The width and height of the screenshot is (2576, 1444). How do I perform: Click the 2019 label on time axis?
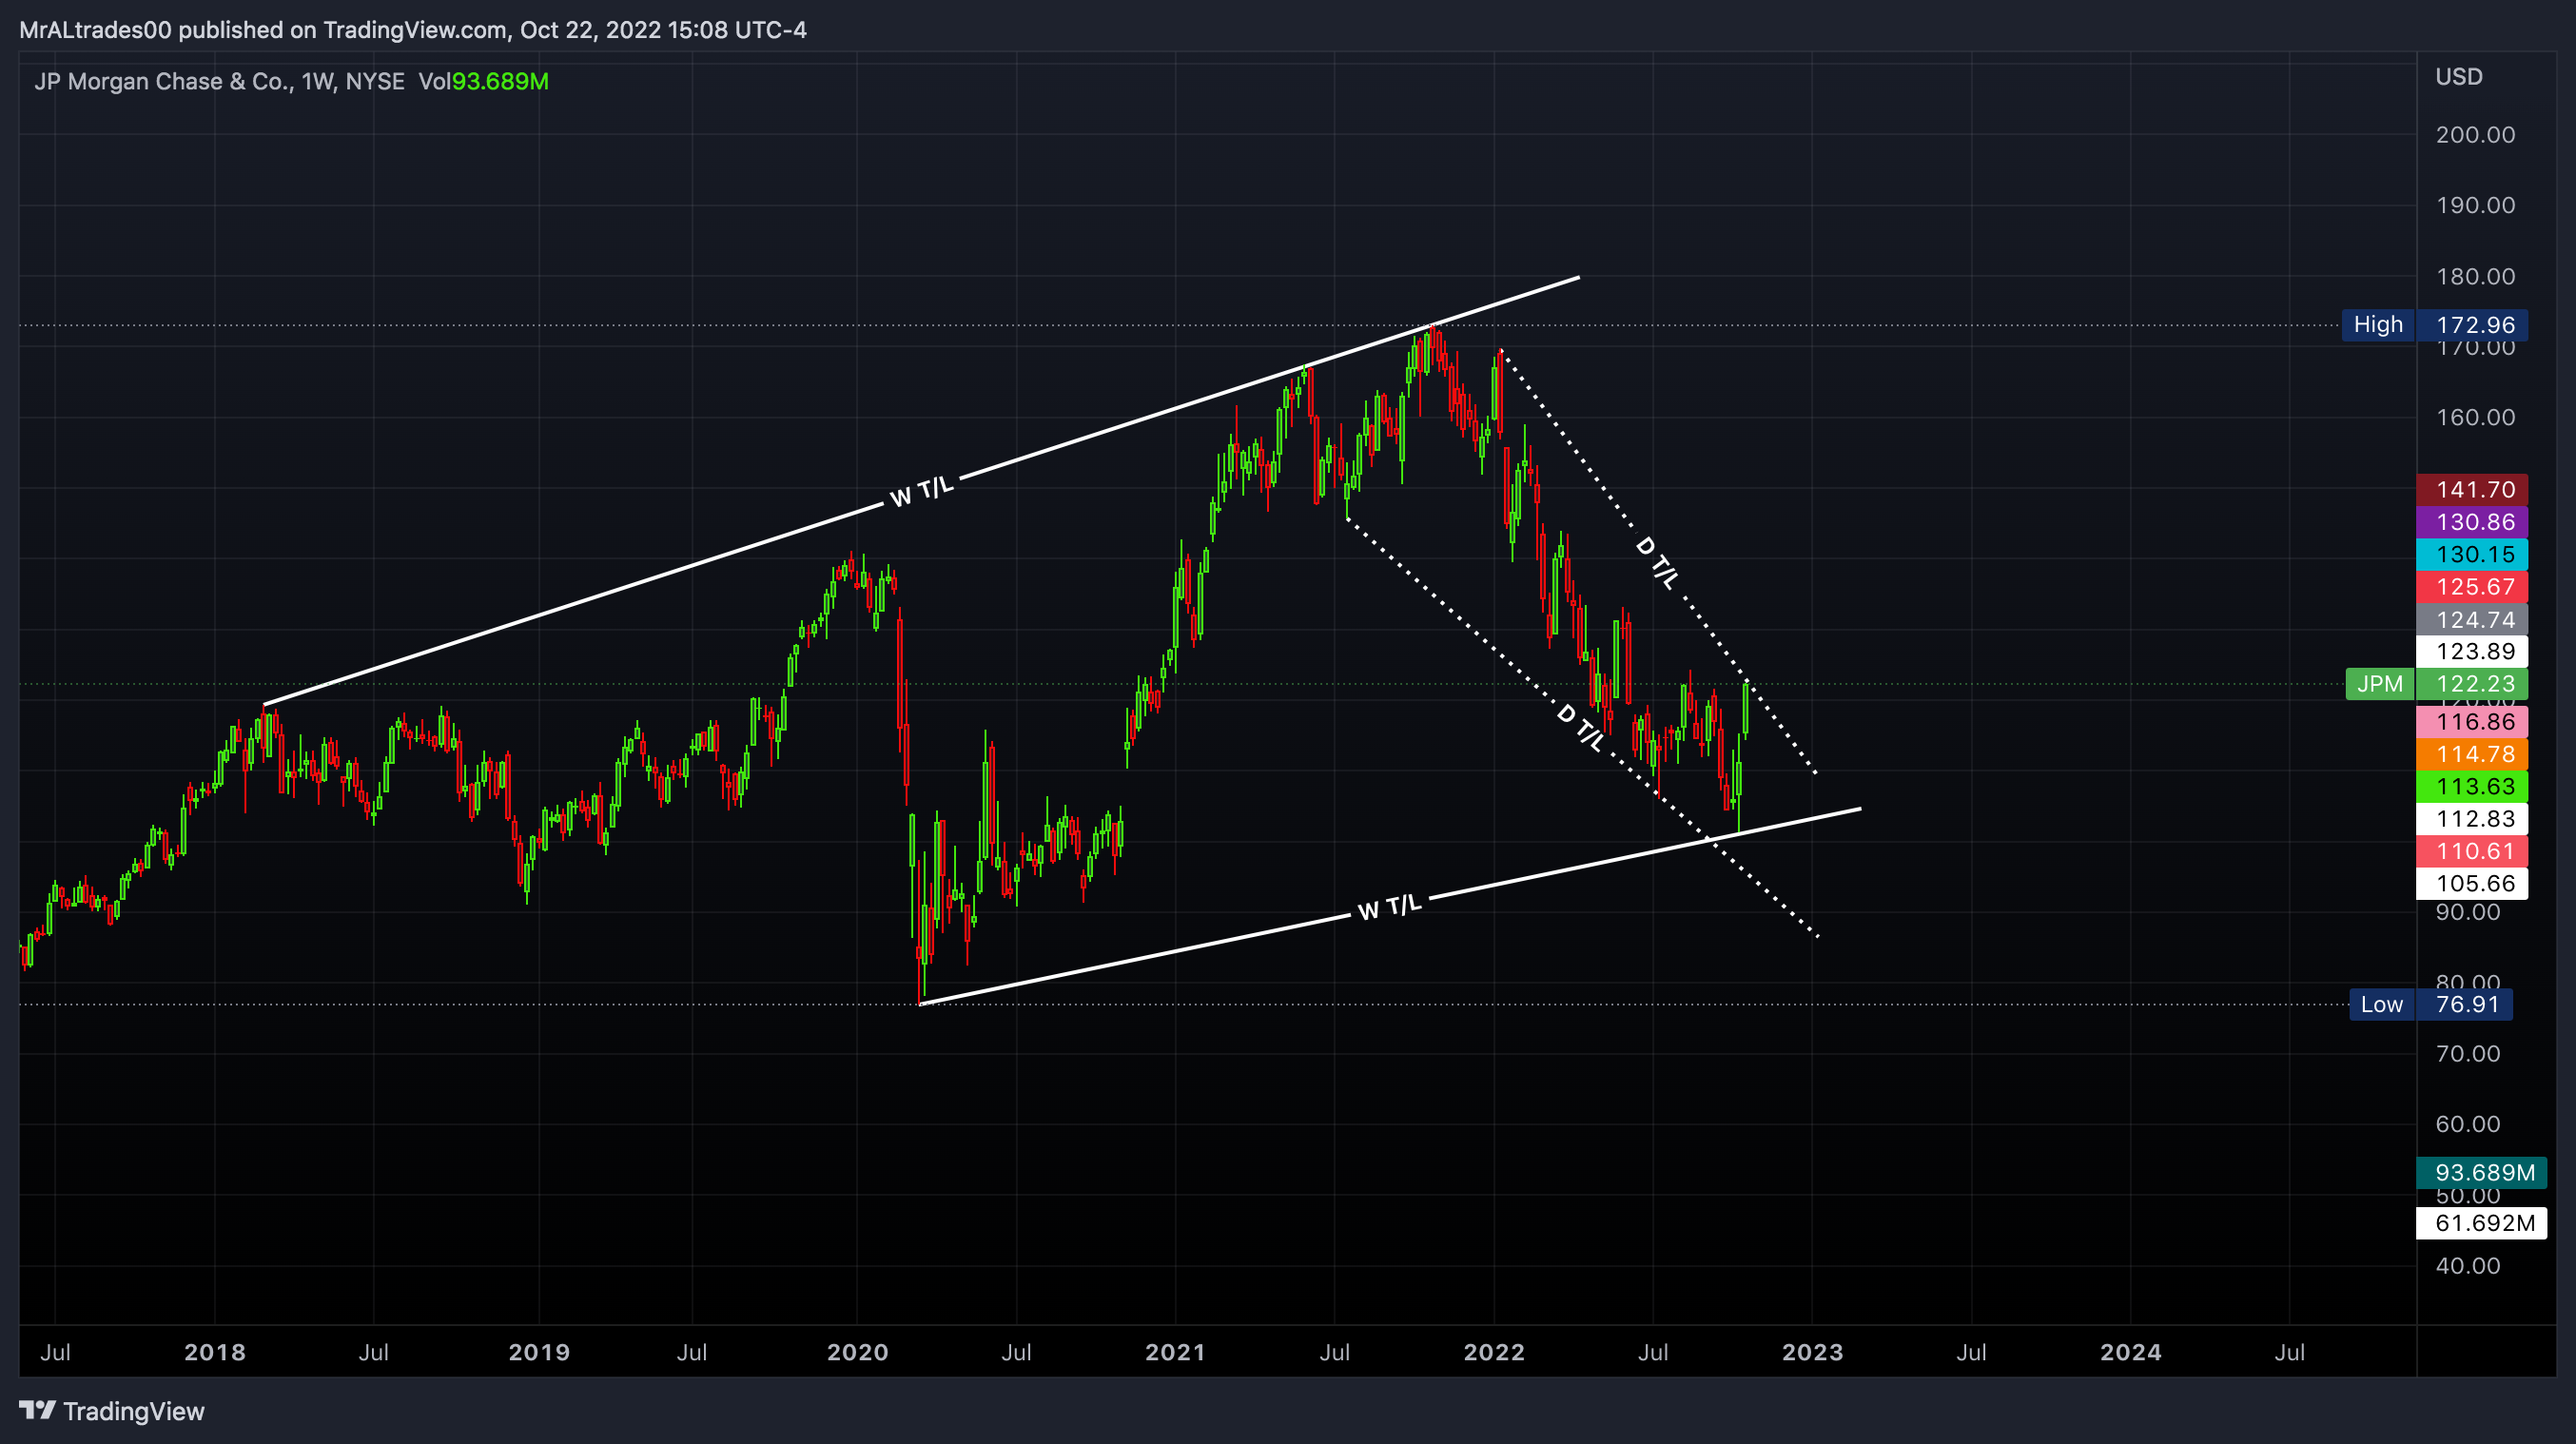click(x=539, y=1353)
